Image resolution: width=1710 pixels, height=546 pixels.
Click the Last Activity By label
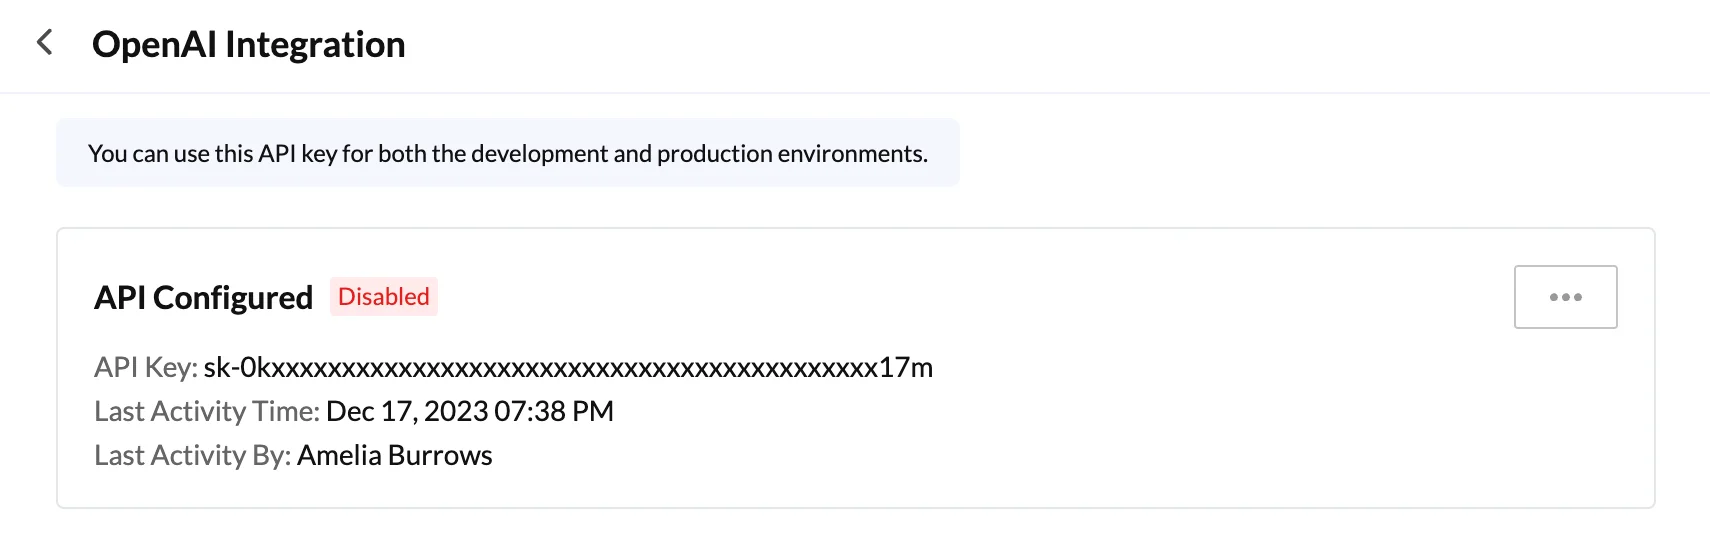pos(192,455)
